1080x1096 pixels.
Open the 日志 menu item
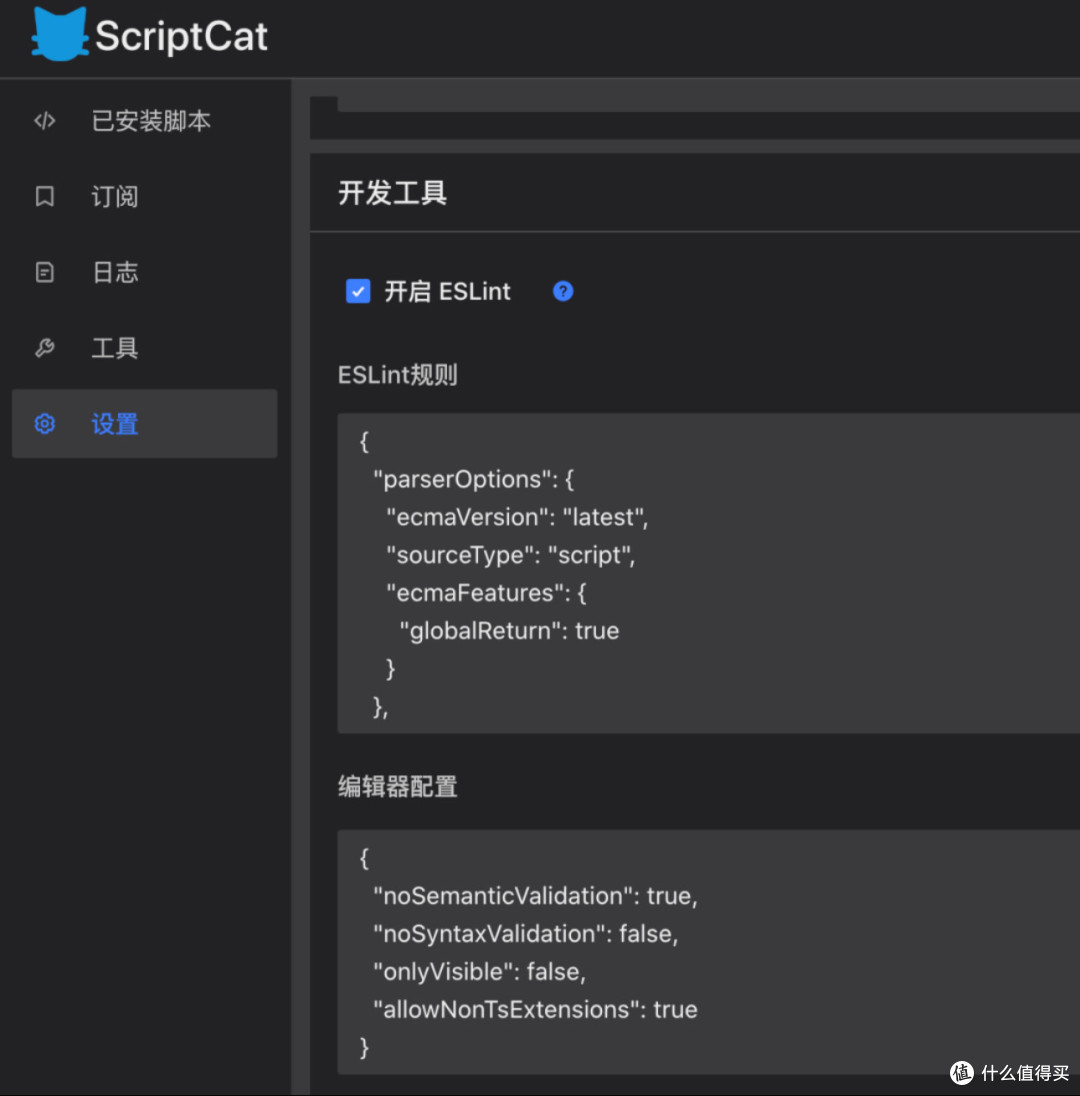145,272
